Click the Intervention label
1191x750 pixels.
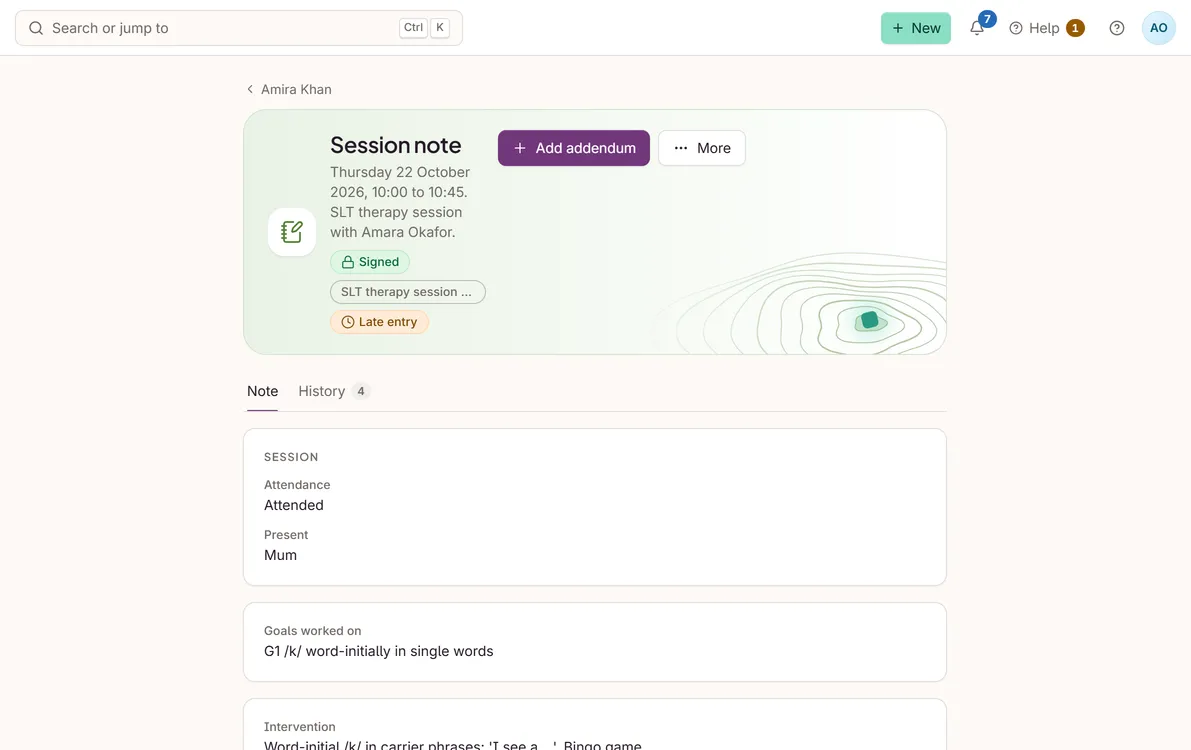(299, 727)
